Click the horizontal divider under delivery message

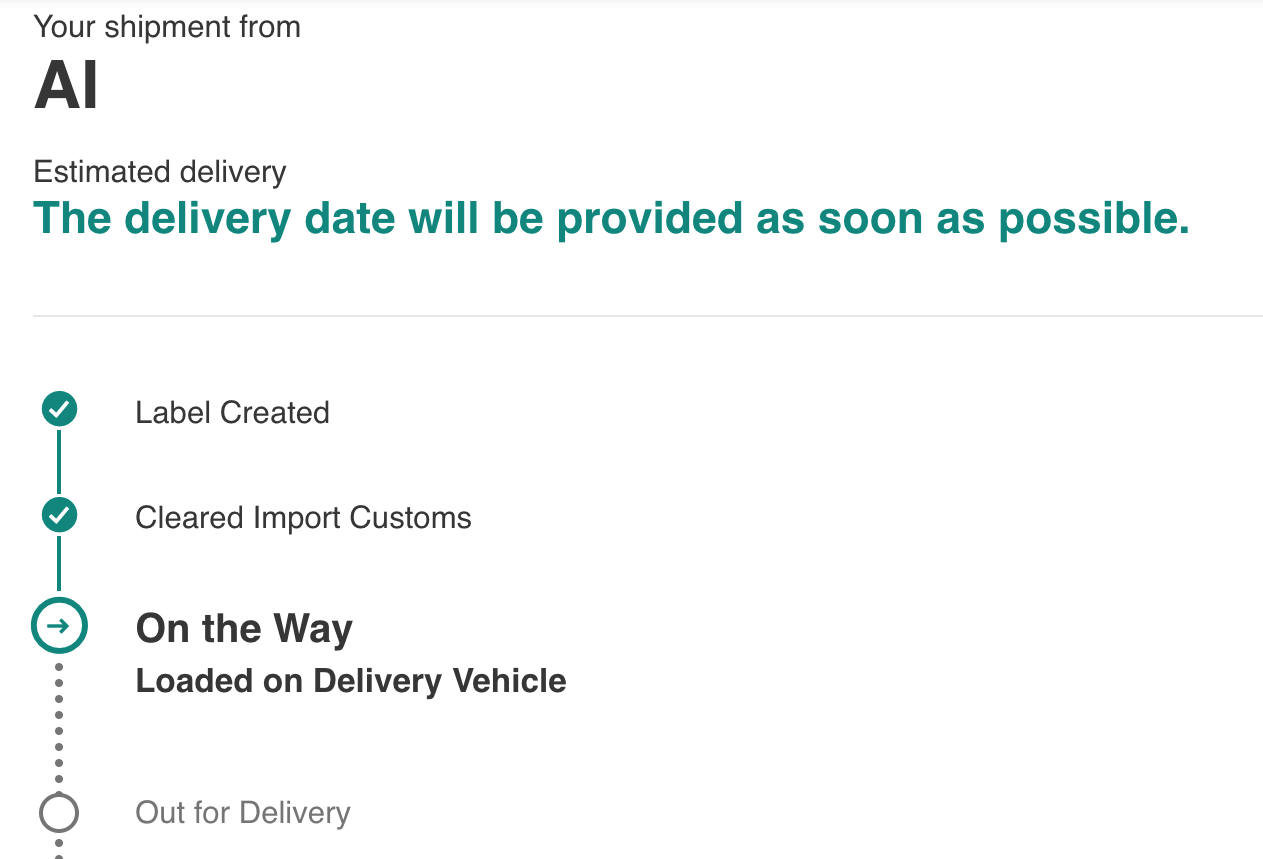point(648,316)
